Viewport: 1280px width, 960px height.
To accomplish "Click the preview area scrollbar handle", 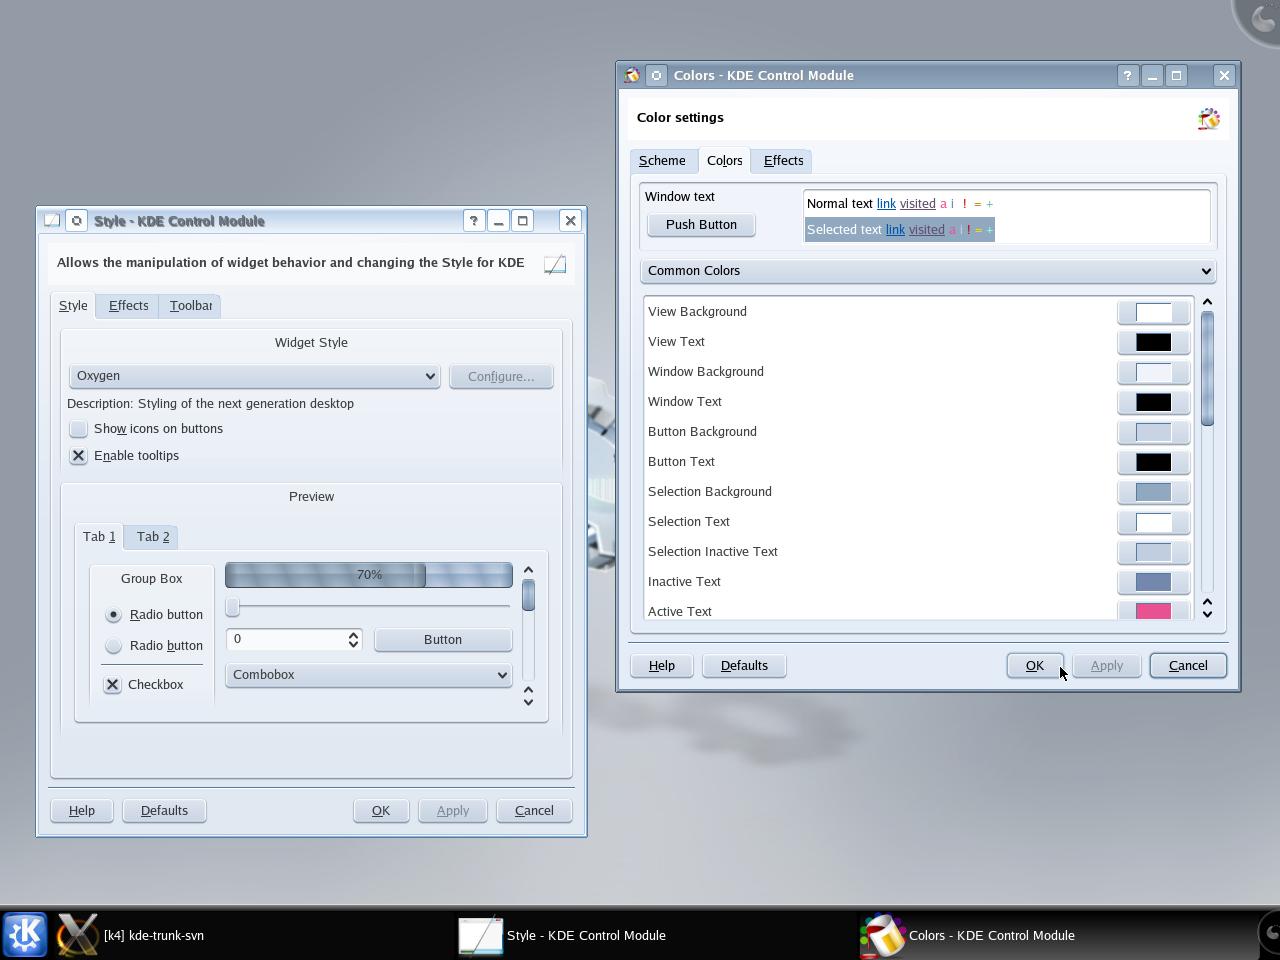I will pyautogui.click(x=528, y=595).
